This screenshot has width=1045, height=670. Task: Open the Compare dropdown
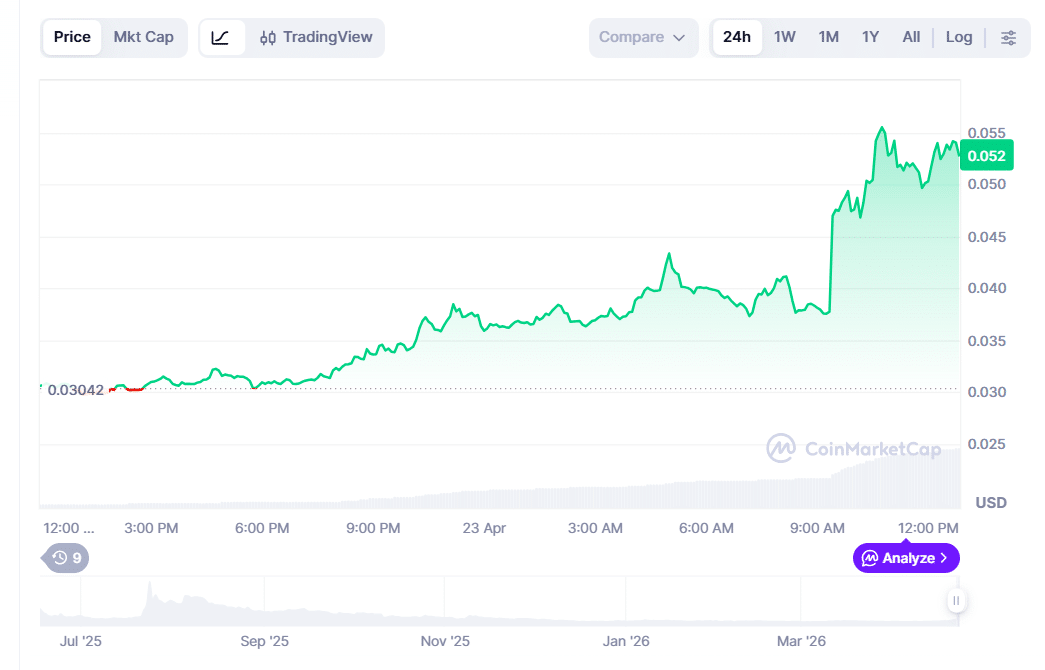[643, 38]
